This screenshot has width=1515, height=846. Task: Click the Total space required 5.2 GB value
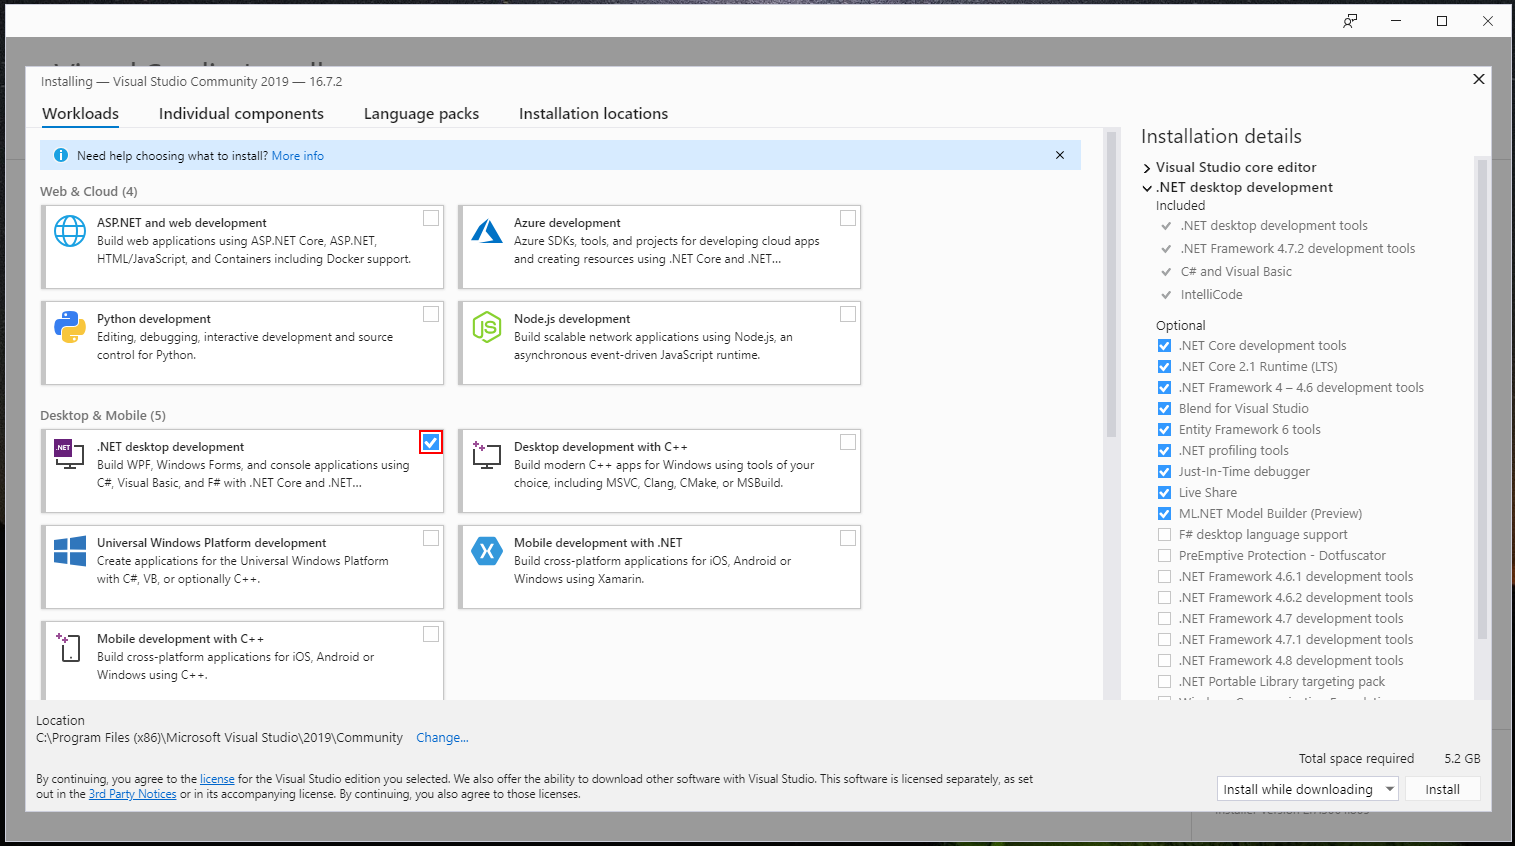(x=1462, y=759)
